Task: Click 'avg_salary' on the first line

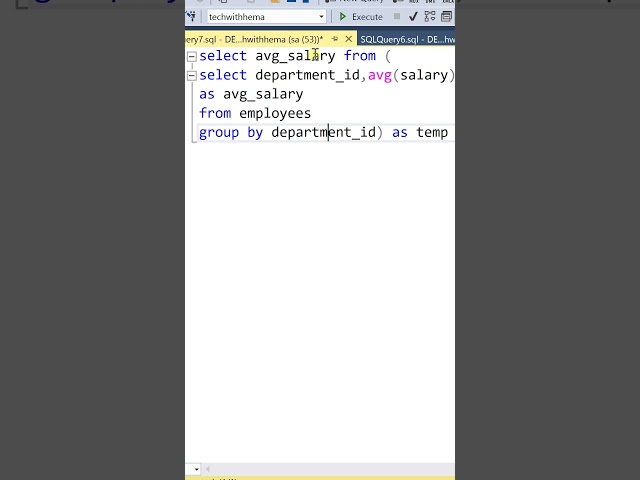Action: pyautogui.click(x=295, y=56)
